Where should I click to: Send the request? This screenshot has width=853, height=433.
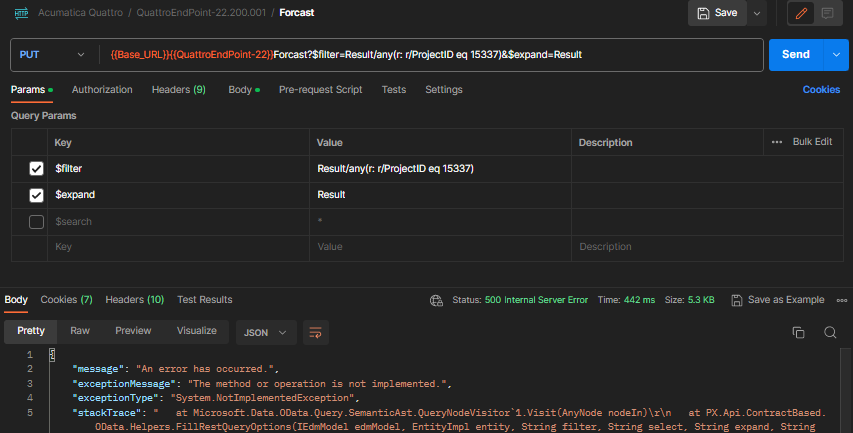(796, 54)
